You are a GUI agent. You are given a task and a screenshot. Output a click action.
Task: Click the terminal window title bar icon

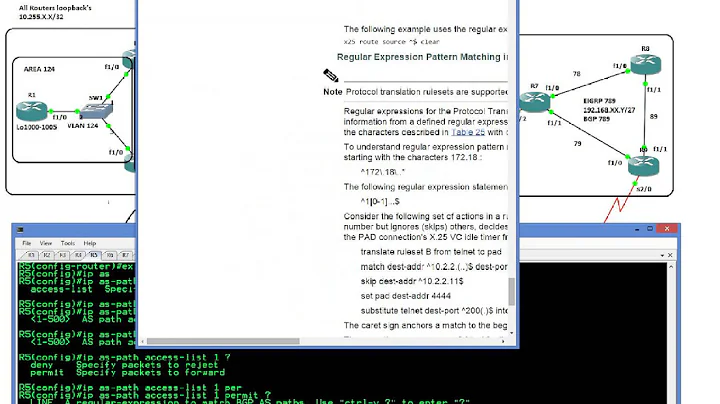[x=20, y=229]
